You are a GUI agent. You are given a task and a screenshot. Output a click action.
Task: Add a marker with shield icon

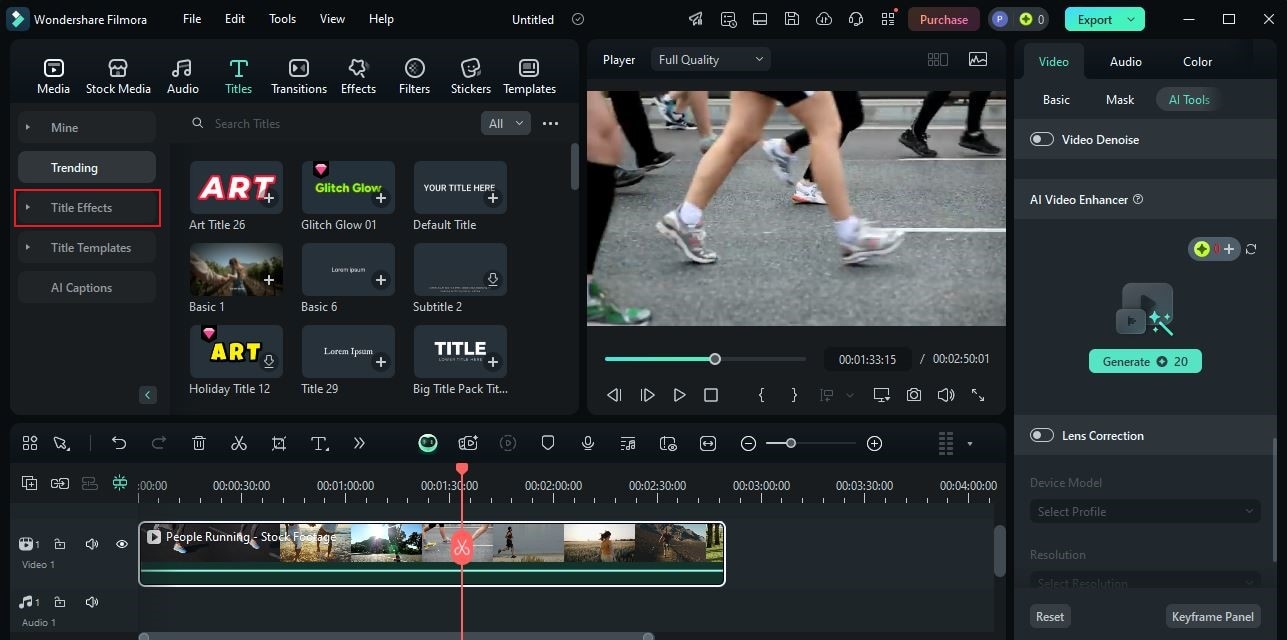(548, 443)
